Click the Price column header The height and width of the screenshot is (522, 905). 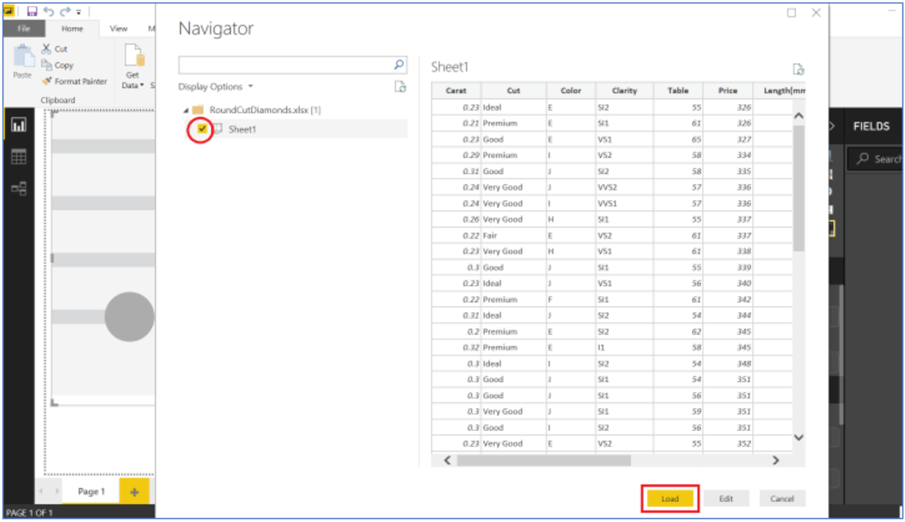pos(728,91)
